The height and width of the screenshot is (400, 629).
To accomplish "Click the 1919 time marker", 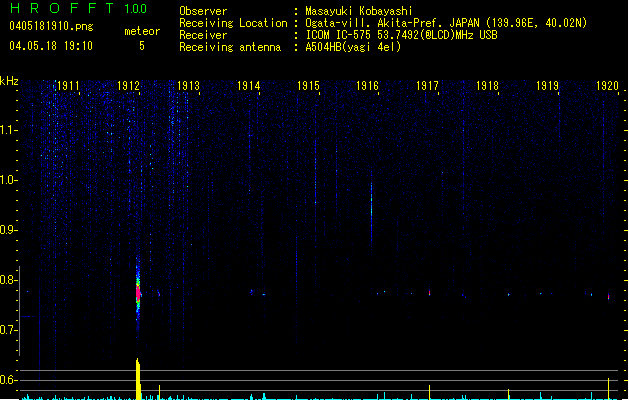I will coord(548,86).
